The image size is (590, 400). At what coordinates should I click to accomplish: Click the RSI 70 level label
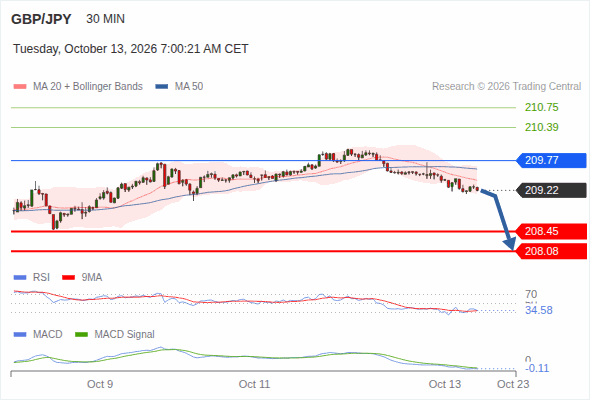pos(531,294)
